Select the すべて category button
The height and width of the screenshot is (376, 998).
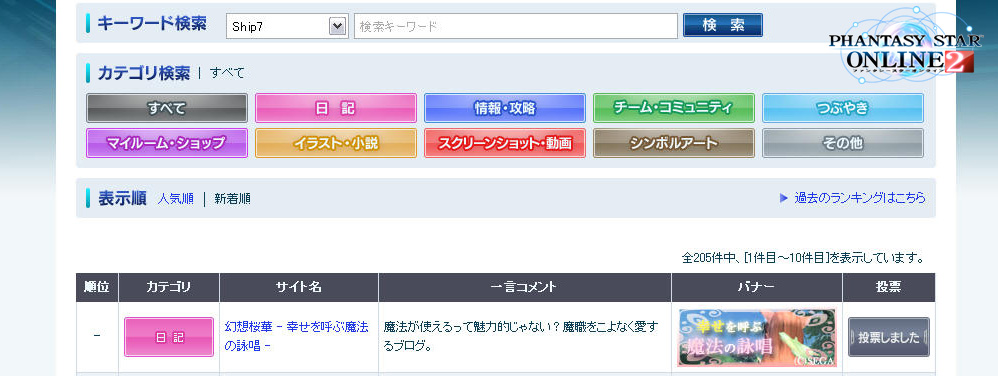[x=167, y=108]
